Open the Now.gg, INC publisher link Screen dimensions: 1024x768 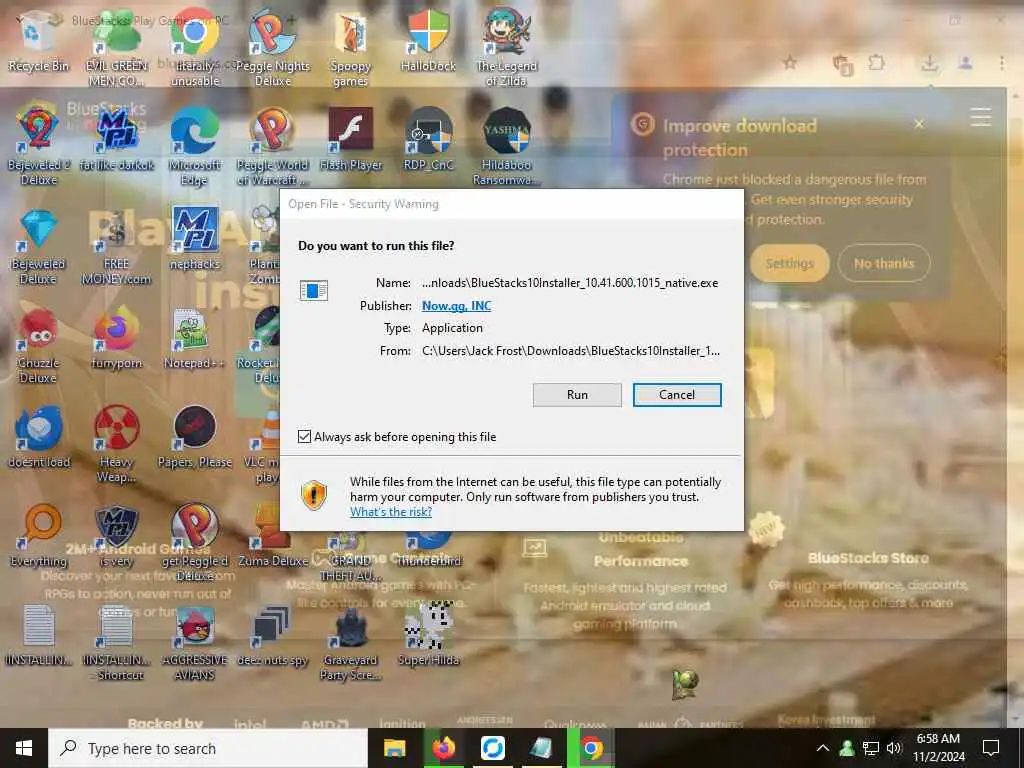click(x=456, y=306)
